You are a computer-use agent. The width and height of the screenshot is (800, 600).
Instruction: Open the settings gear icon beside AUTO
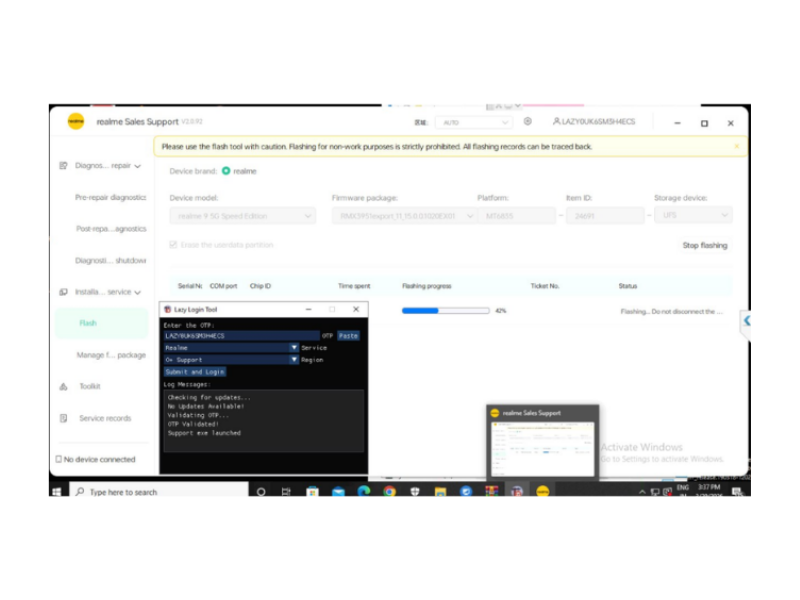click(528, 121)
